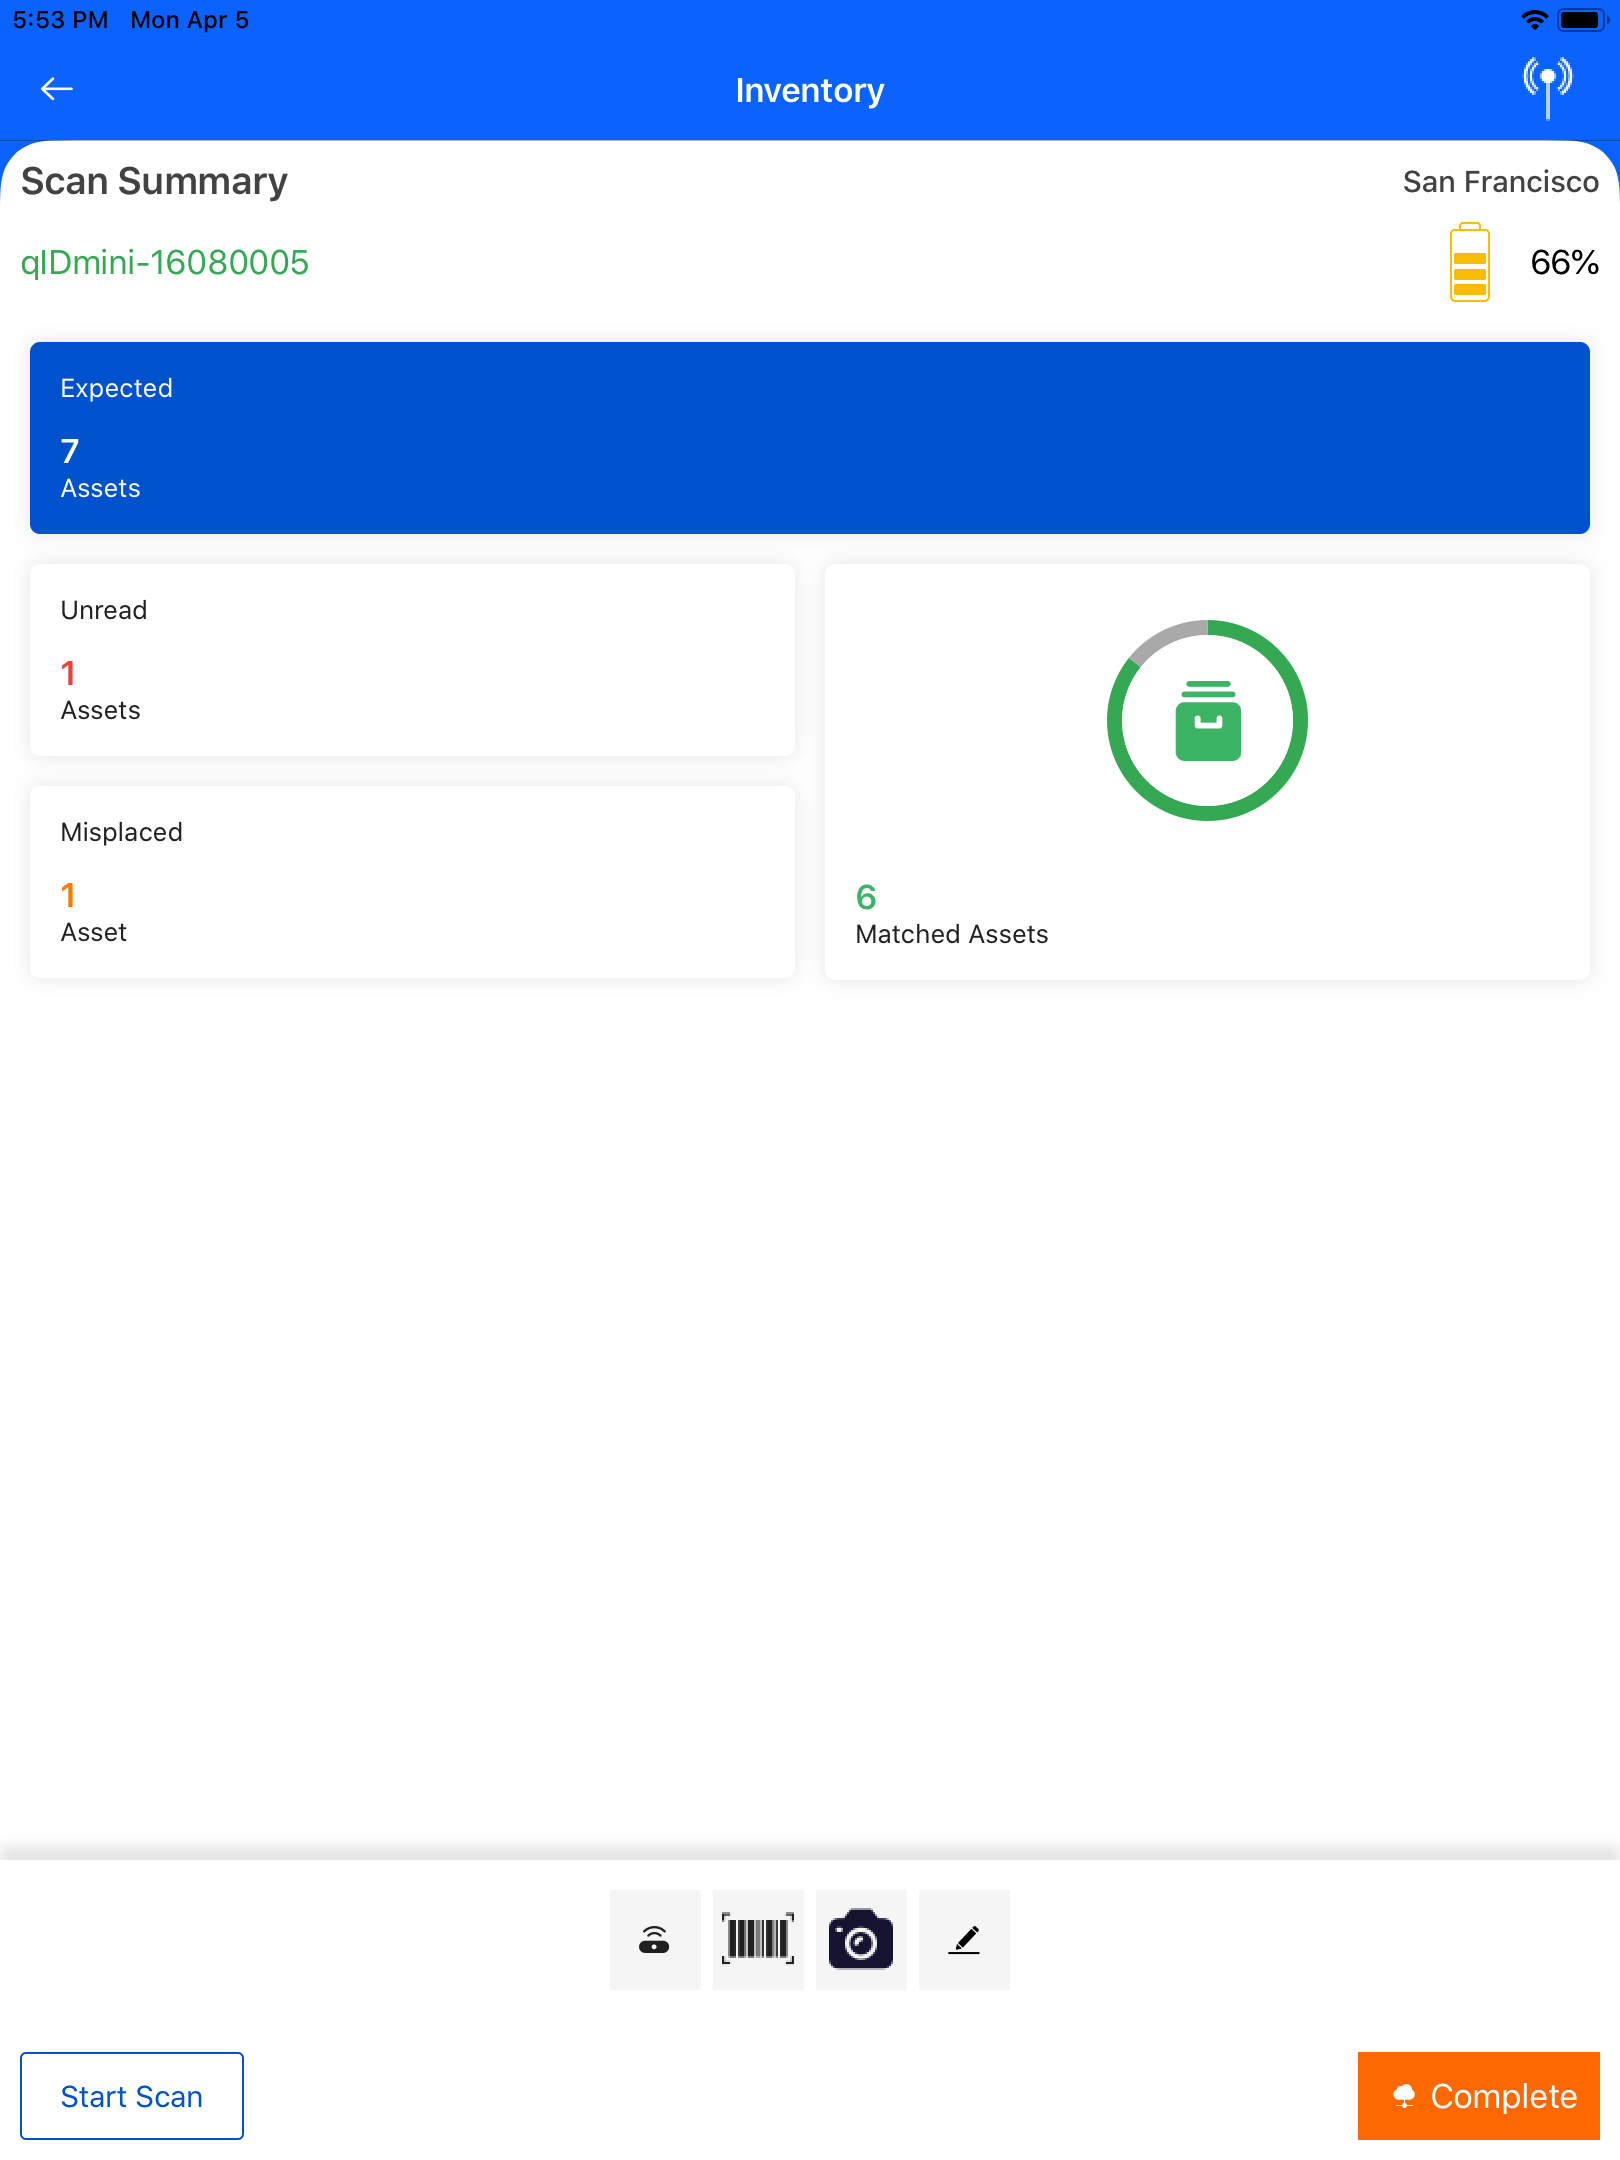Go back using the arrow icon
Viewport: 1620px width, 2160px height.
(57, 89)
